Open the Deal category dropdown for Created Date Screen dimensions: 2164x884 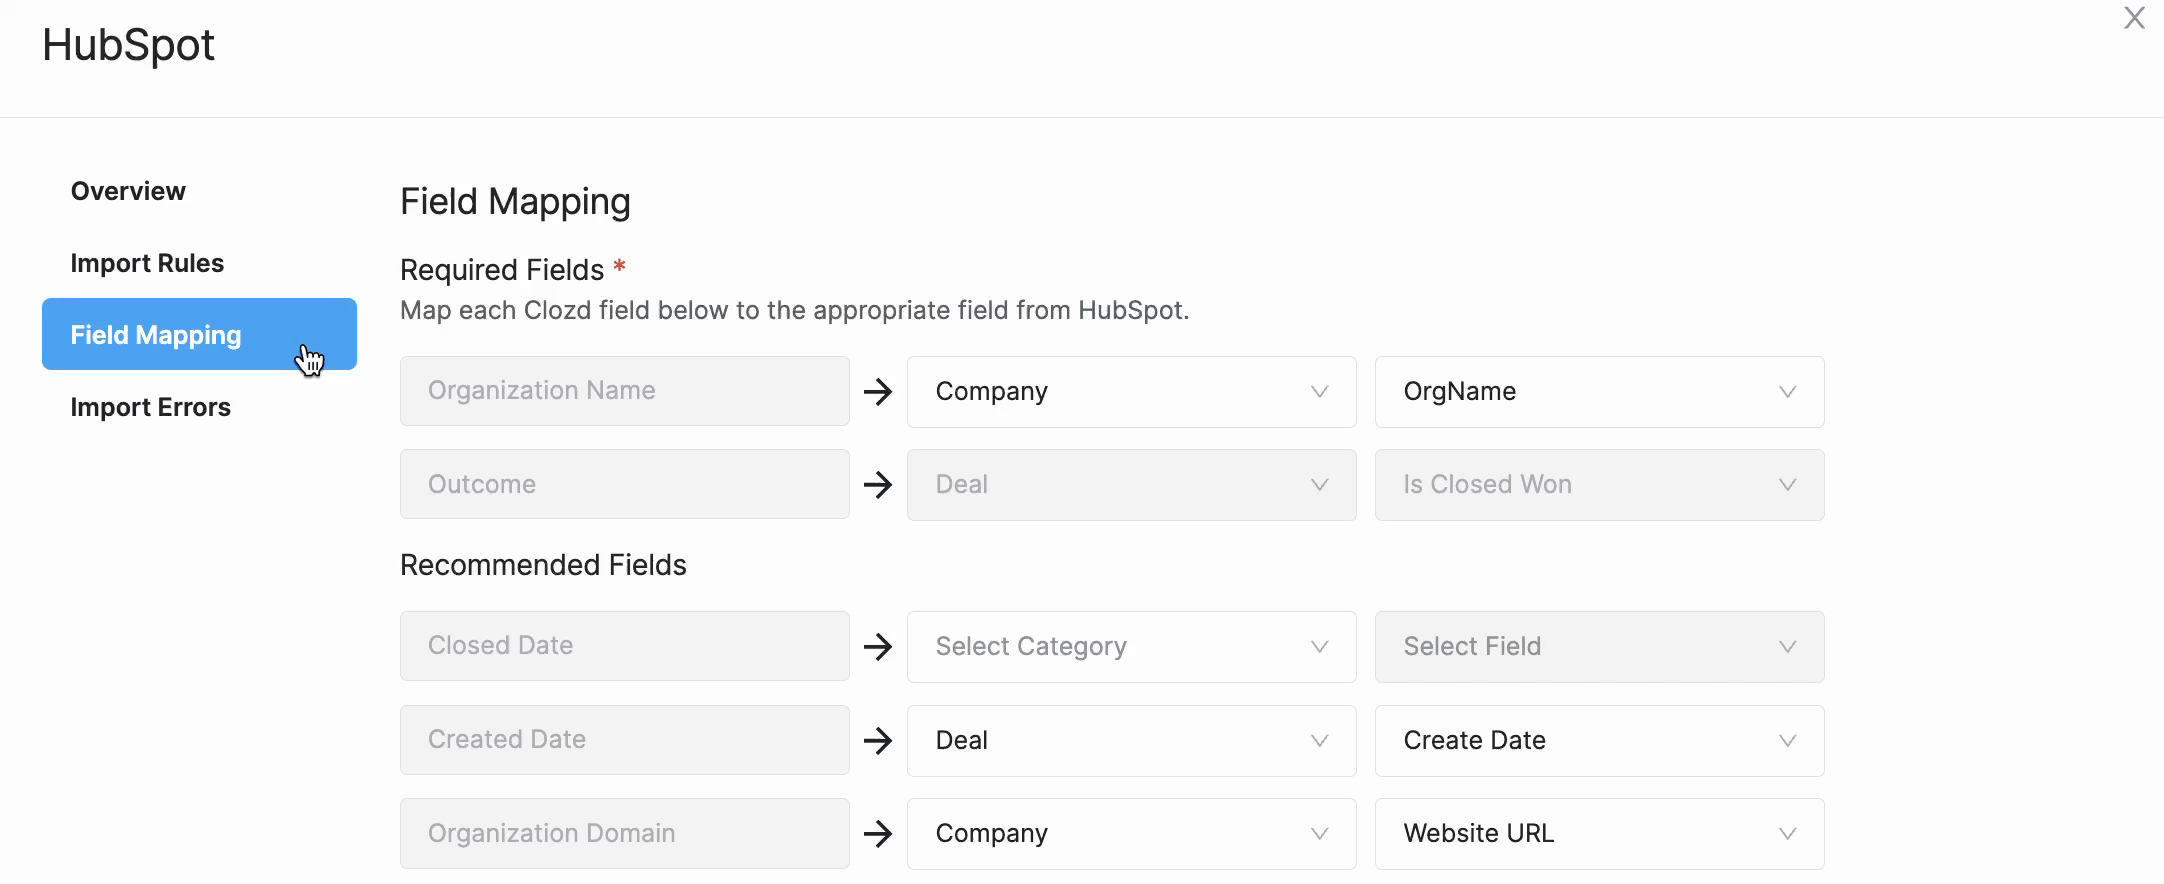coord(1131,741)
